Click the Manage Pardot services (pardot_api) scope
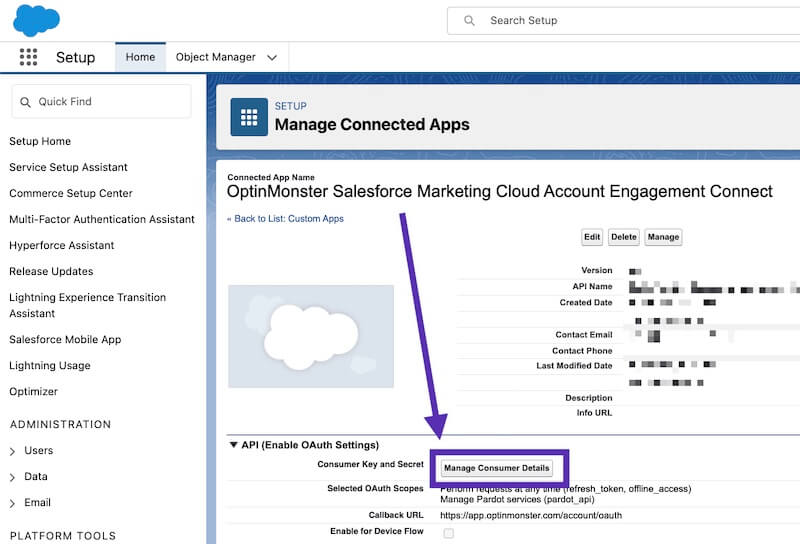This screenshot has width=800, height=544. pos(517,499)
